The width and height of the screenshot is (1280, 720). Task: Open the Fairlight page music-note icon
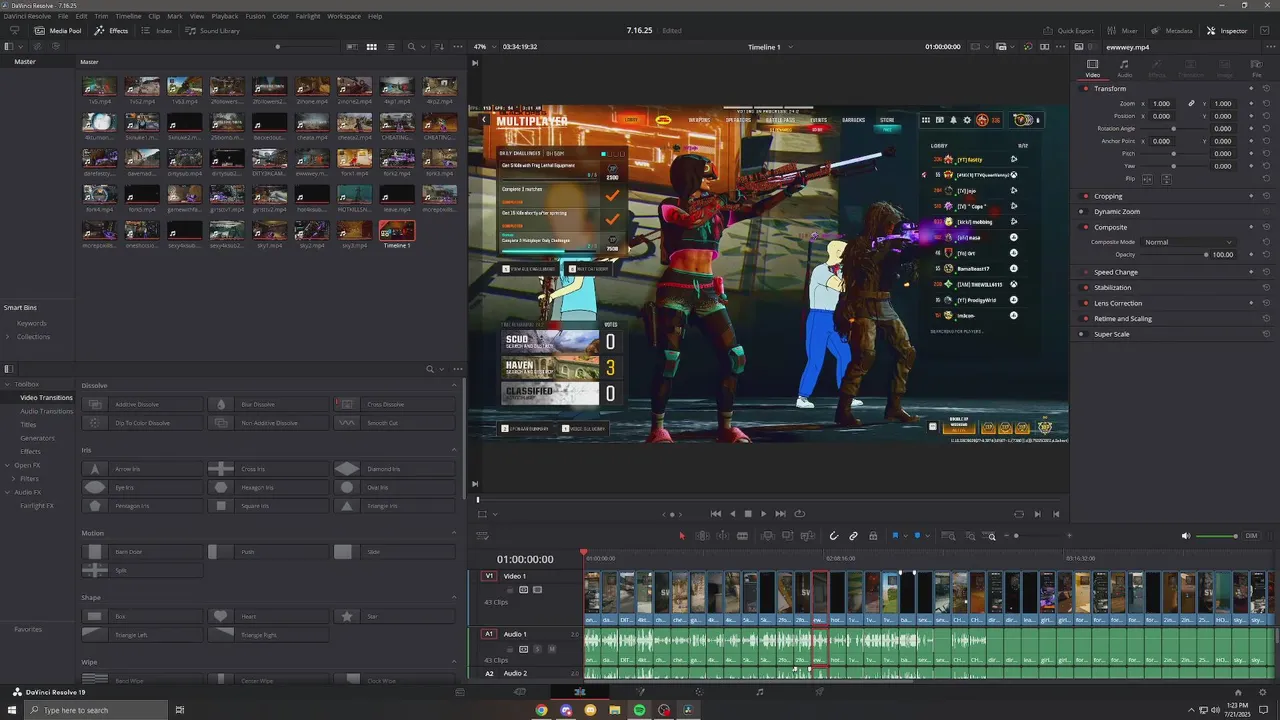click(760, 692)
